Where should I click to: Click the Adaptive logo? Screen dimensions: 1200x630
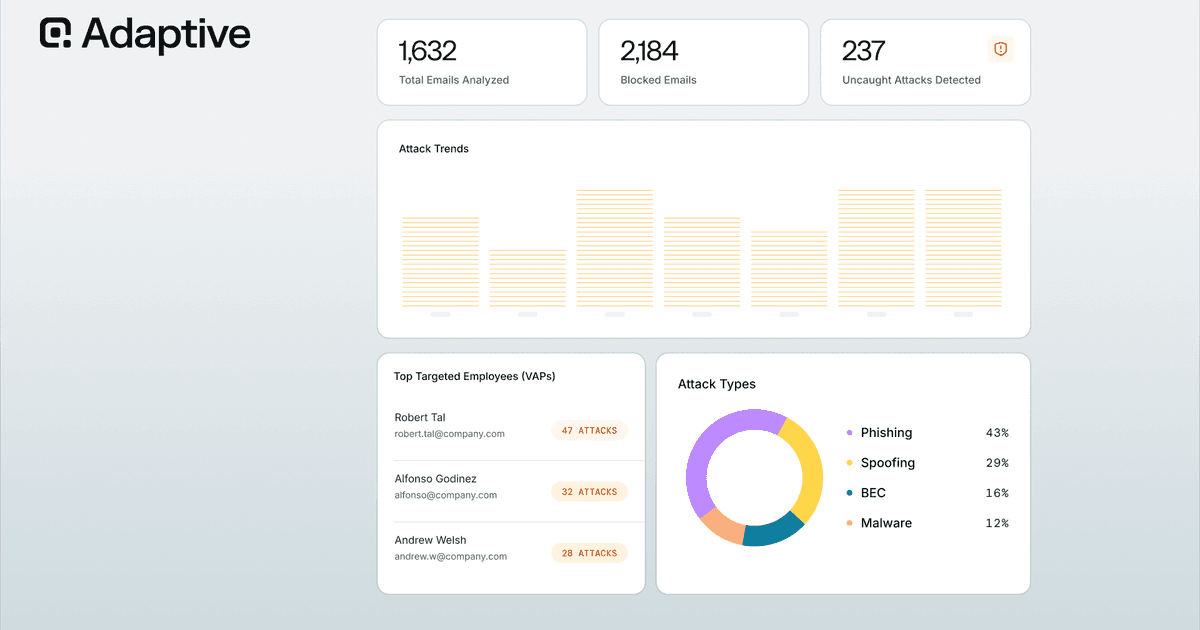[x=145, y=34]
